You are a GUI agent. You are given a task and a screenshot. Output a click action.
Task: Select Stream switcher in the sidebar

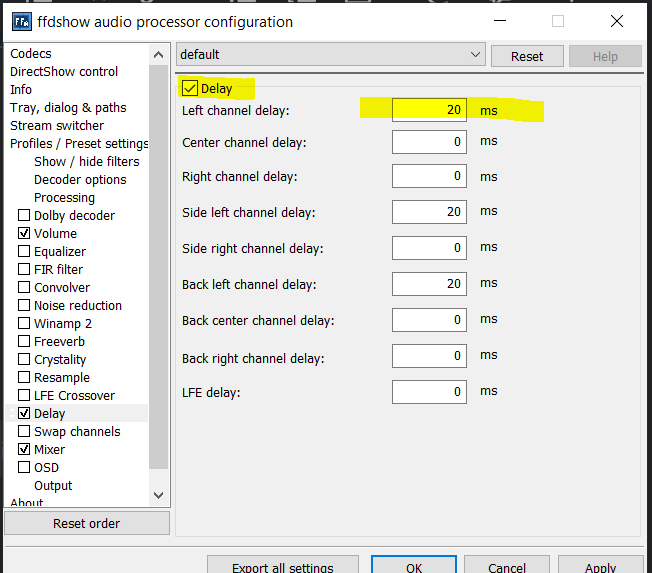pyautogui.click(x=57, y=126)
